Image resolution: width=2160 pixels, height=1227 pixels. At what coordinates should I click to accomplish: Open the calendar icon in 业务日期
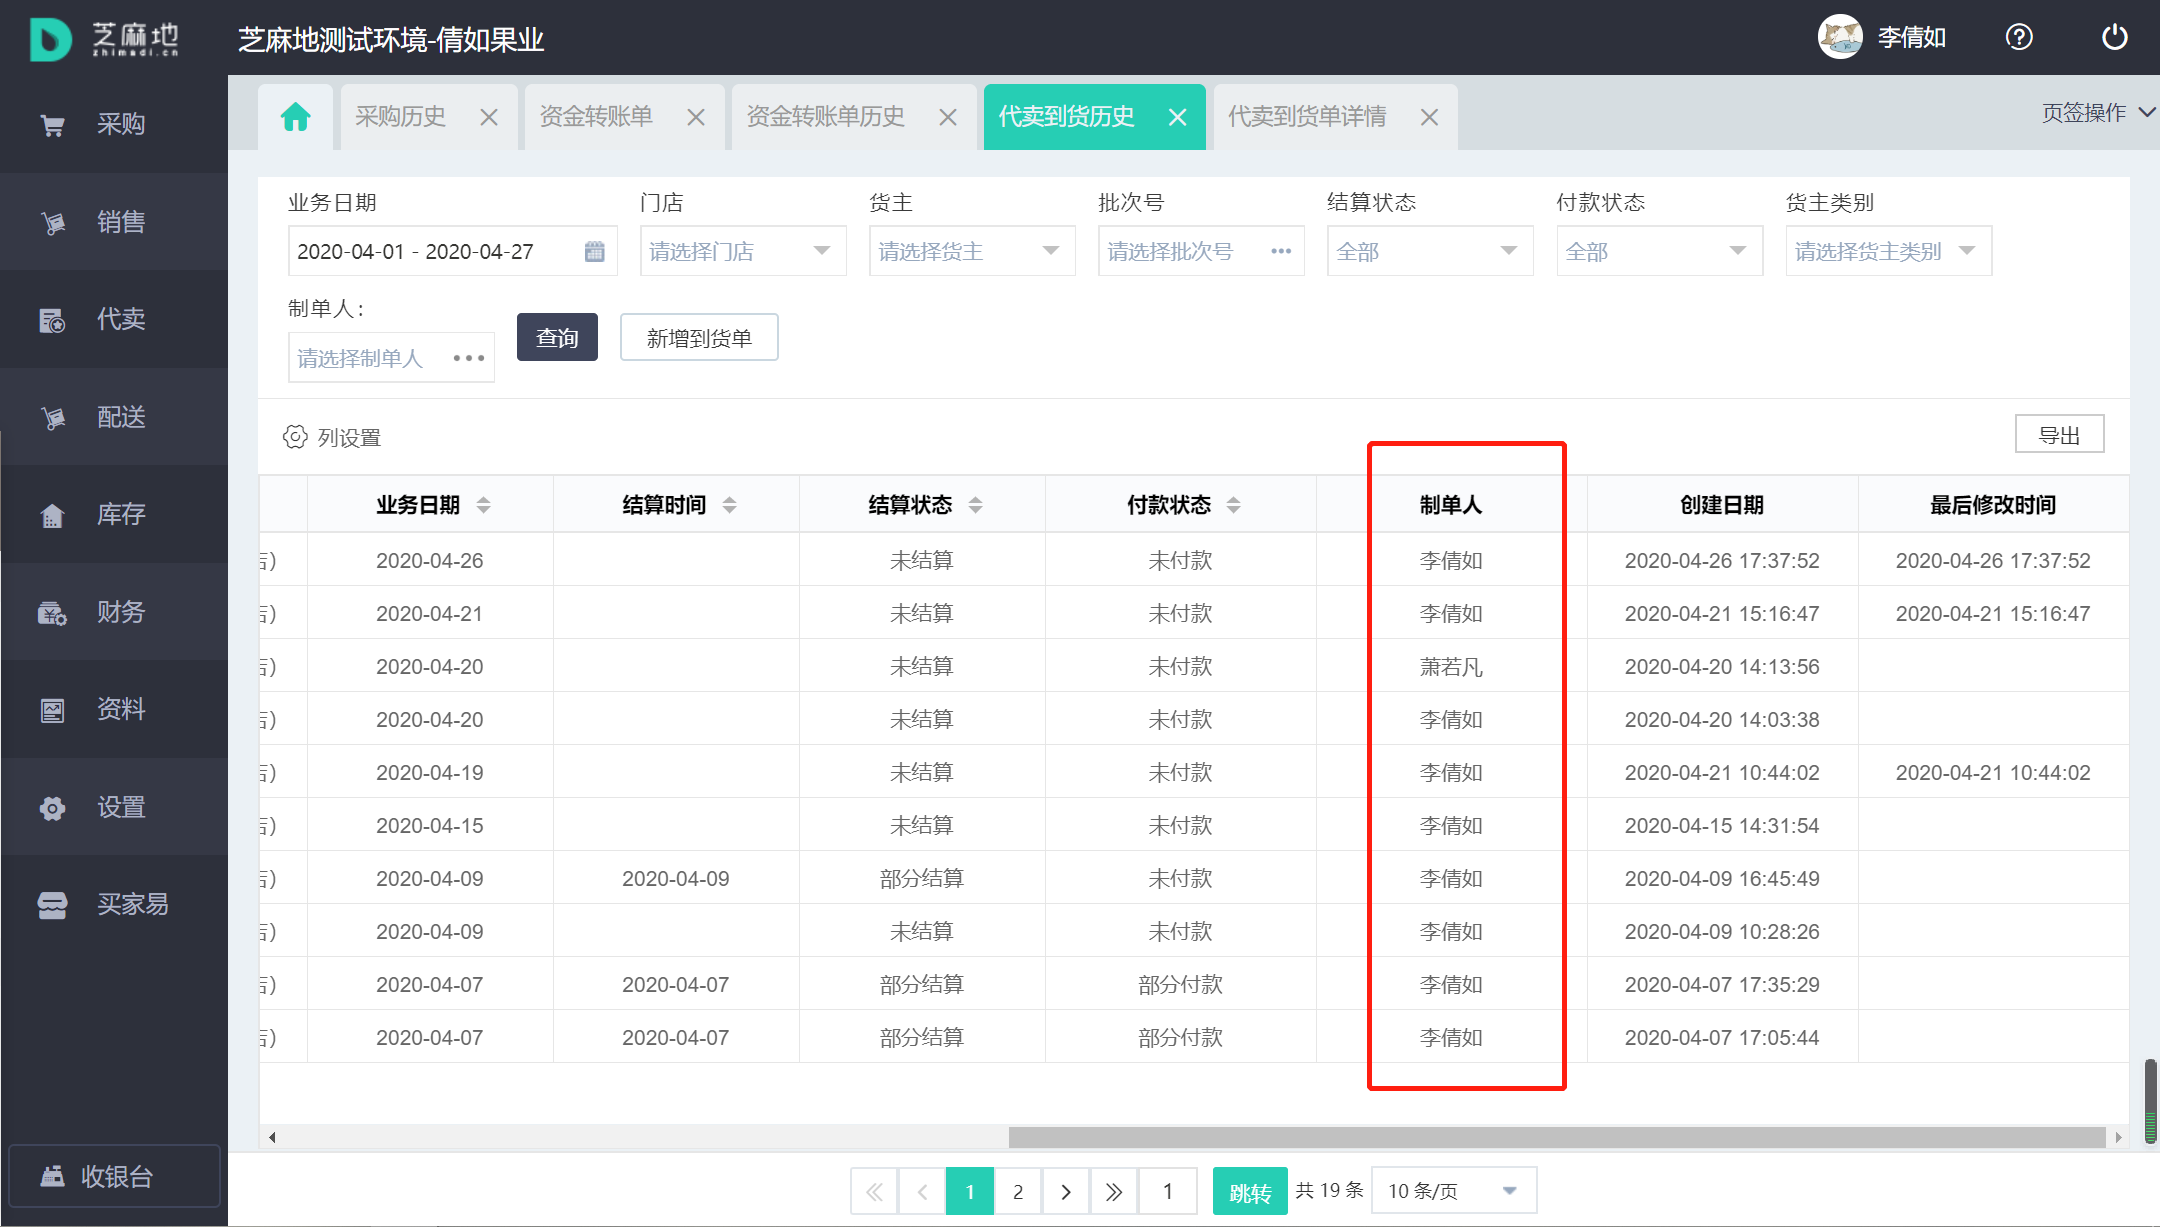594,251
